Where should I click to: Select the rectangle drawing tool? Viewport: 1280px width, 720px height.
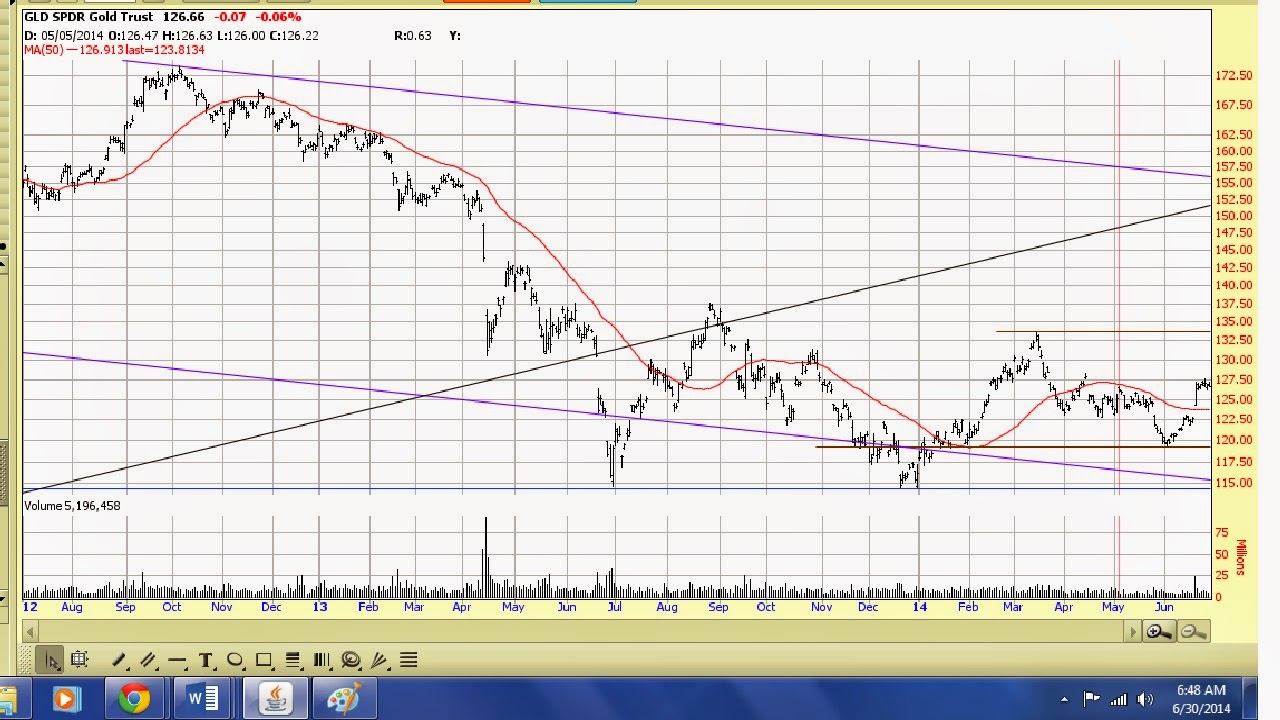tap(264, 660)
